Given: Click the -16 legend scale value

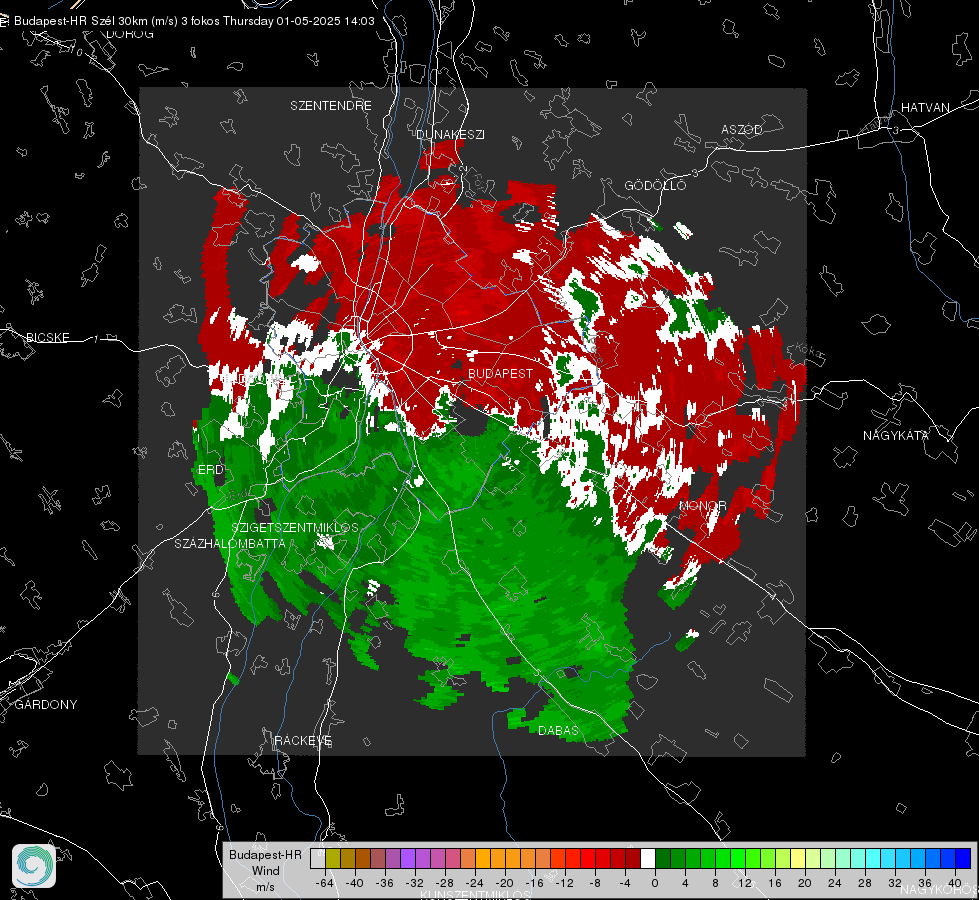Looking at the screenshot, I should [534, 883].
